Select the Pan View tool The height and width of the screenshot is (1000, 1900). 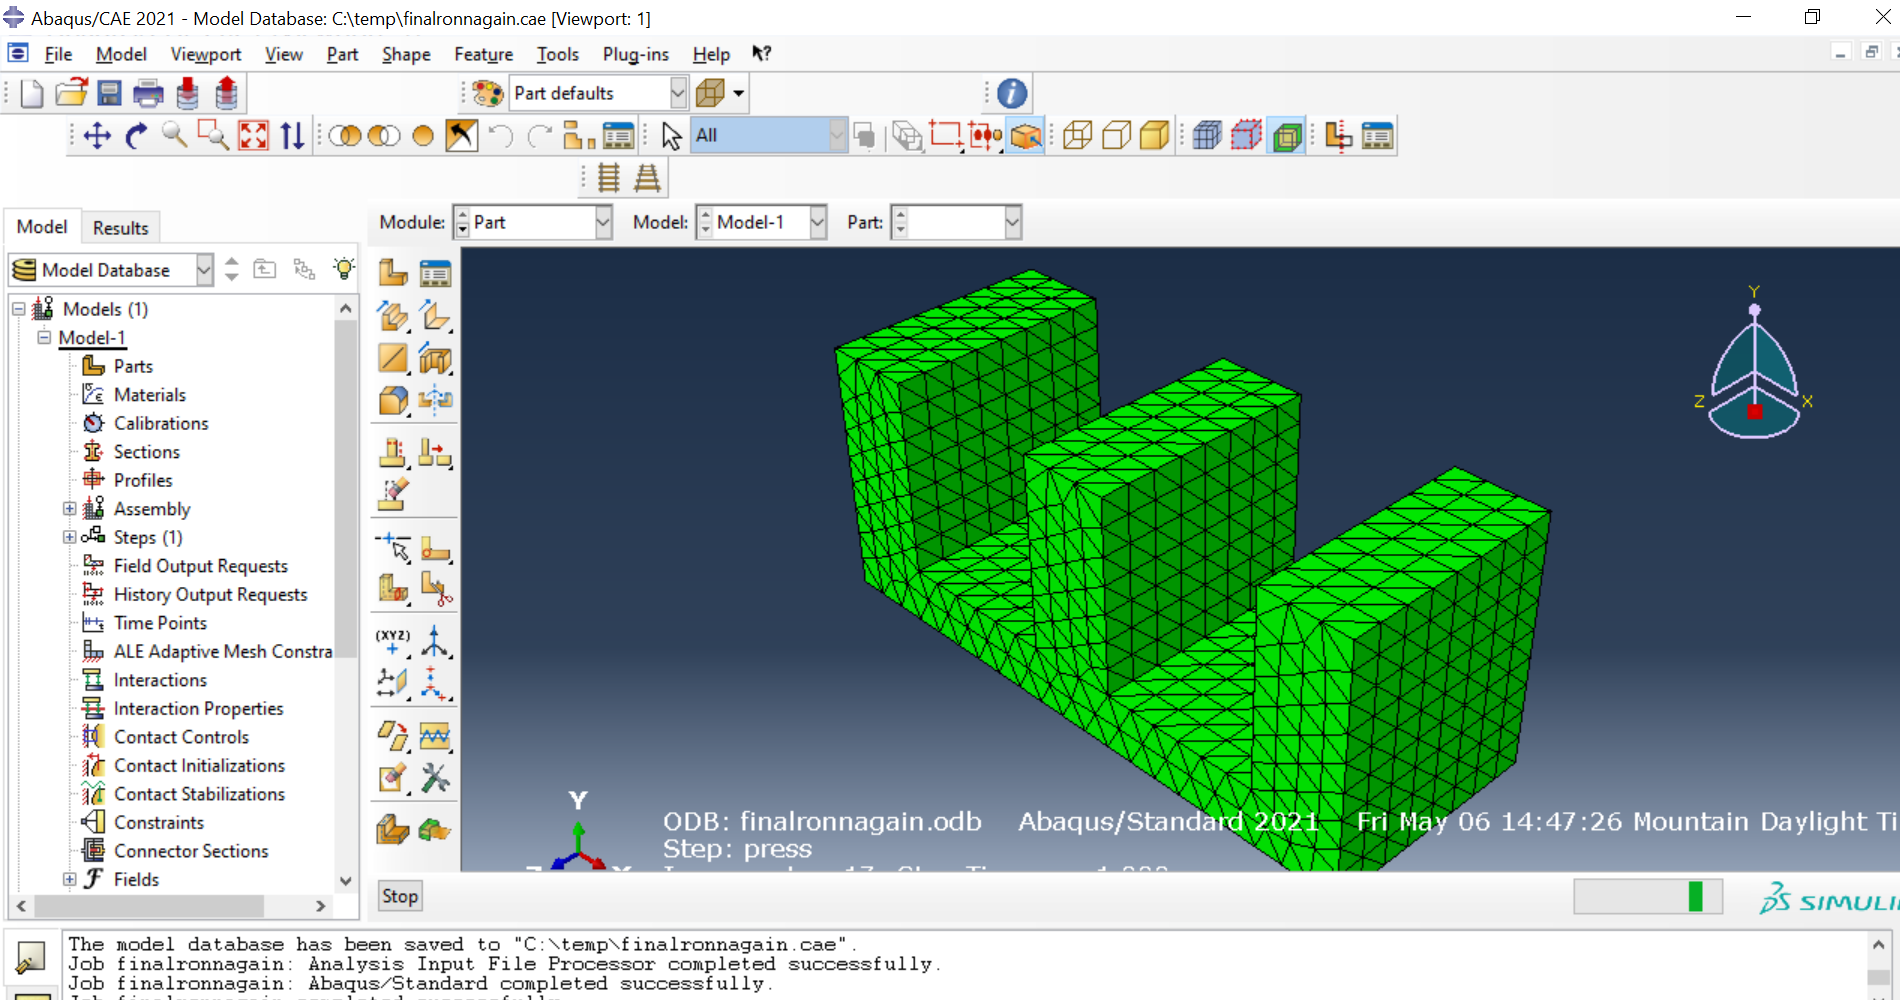pyautogui.click(x=97, y=136)
